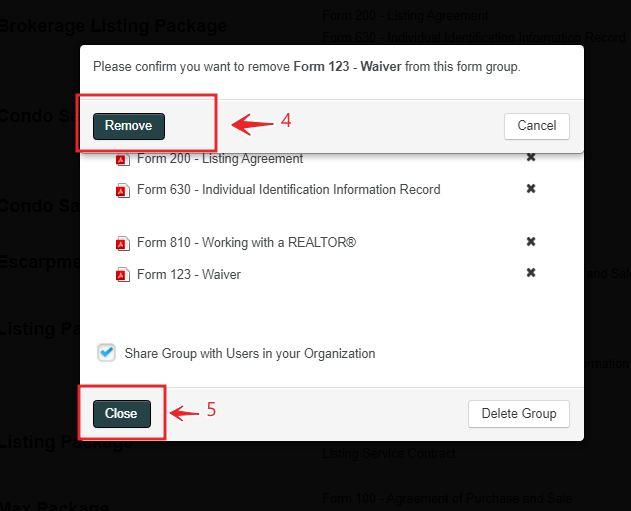Cancel the form removal confirmation
631x511 pixels.
coord(537,126)
